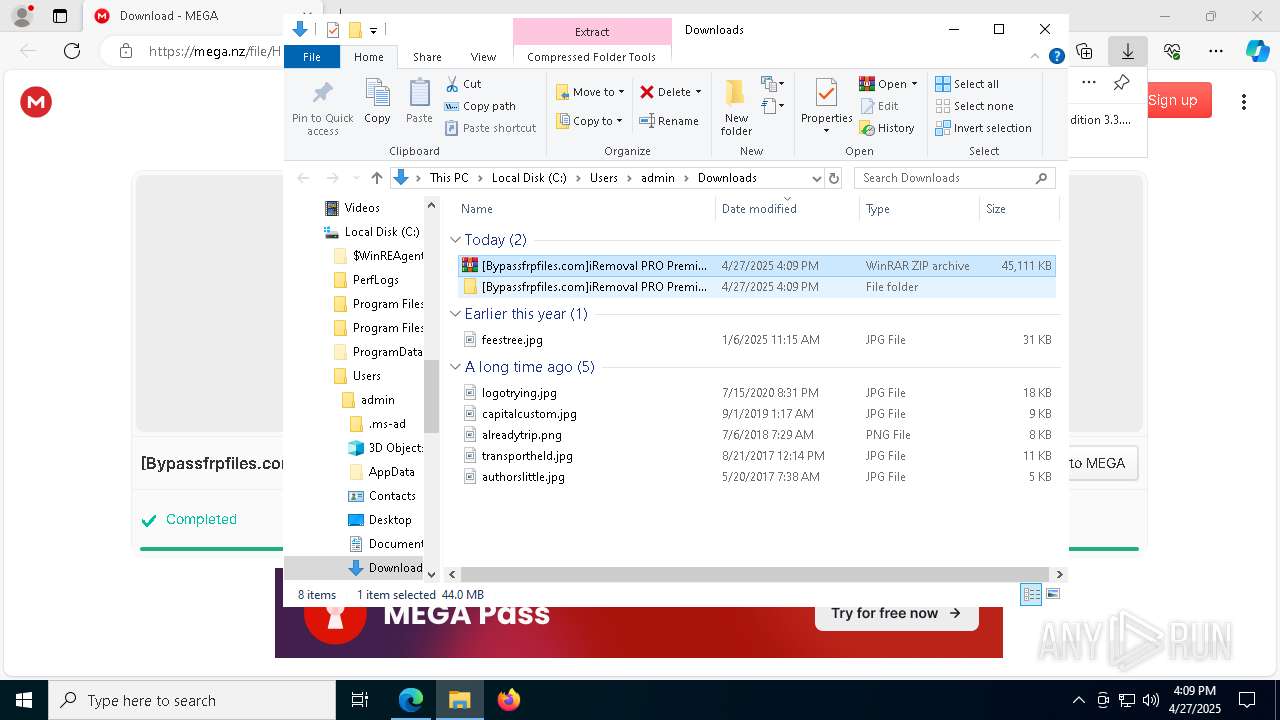Click Try for free now button
Screen dimensions: 1280x720
896,613
